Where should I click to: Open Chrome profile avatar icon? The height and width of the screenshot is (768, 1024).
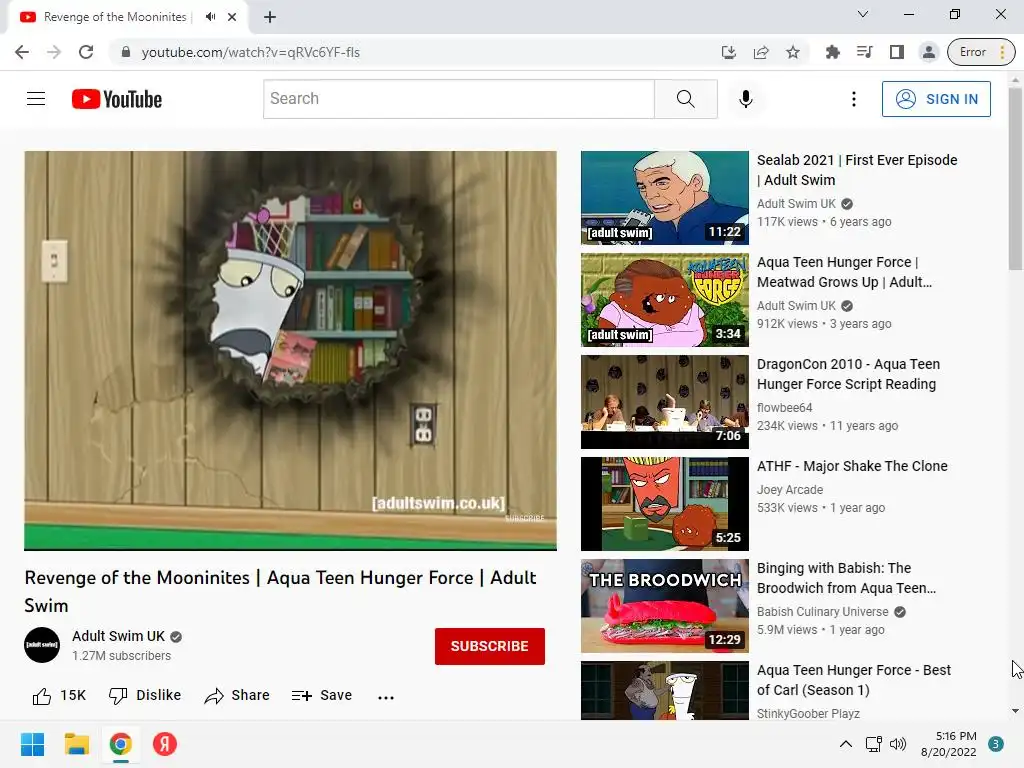[929, 52]
